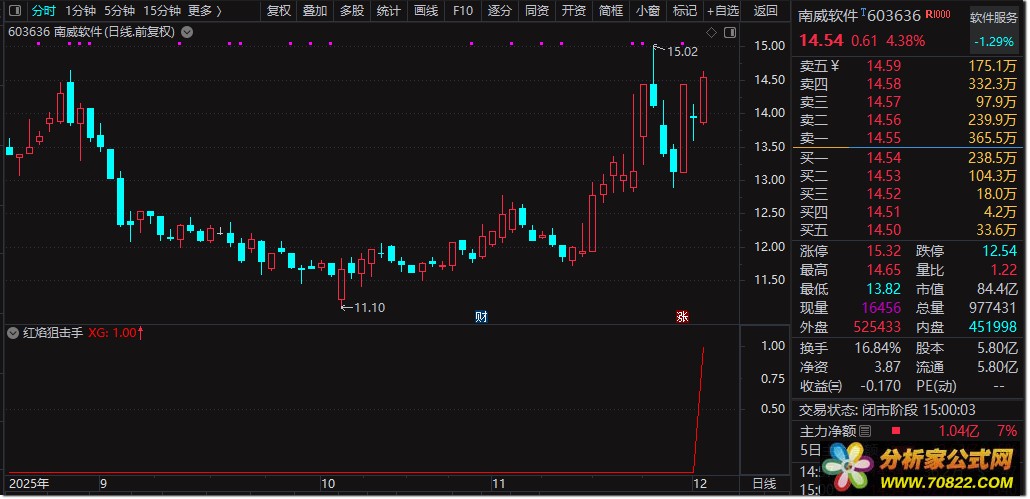
Task: Select the 买二 14.53 order row
Action: click(x=908, y=176)
